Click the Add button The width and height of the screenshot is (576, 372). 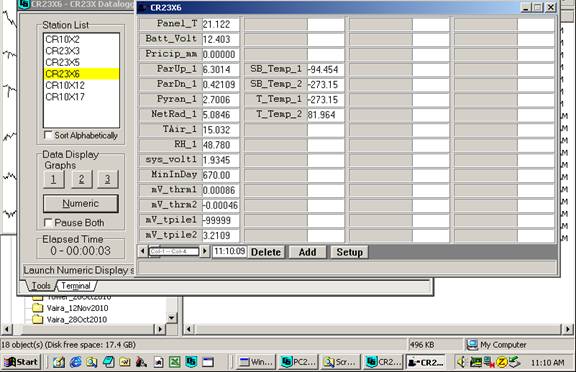coord(307,252)
